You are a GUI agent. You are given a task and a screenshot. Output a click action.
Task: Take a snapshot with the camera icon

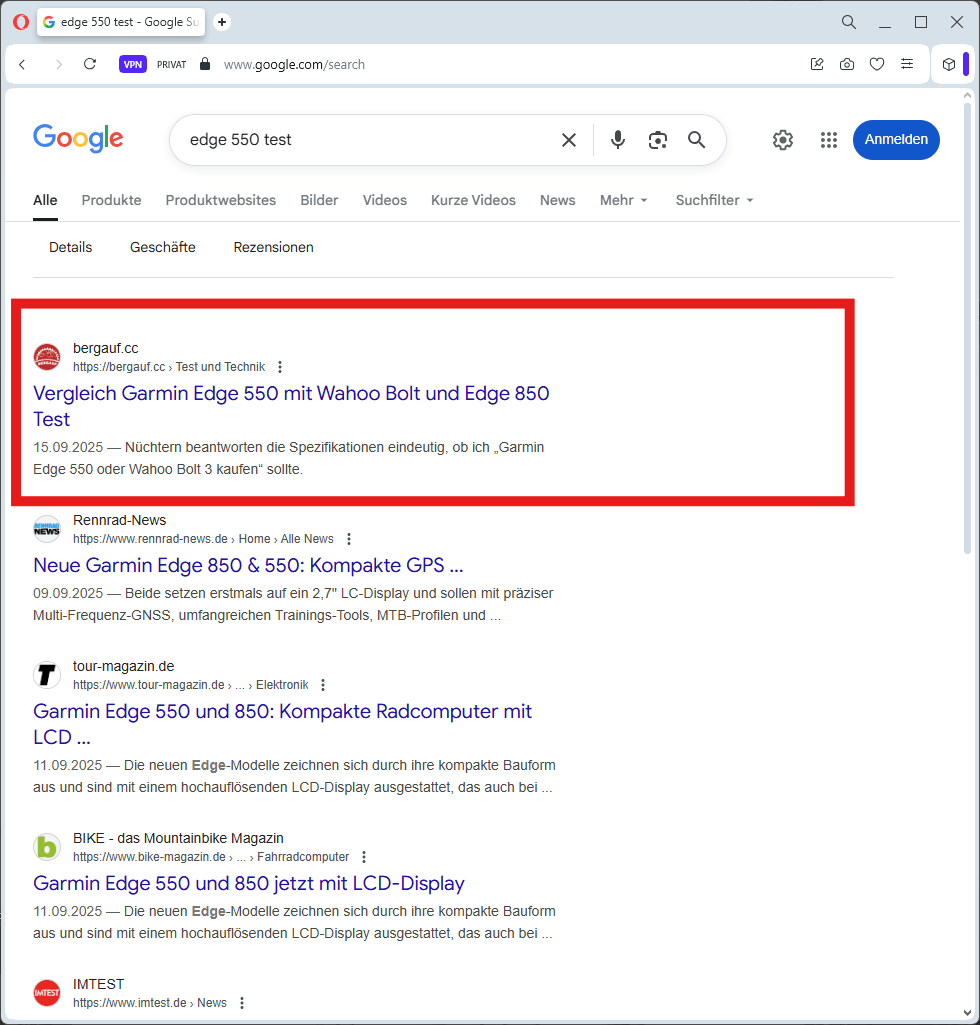pos(847,64)
